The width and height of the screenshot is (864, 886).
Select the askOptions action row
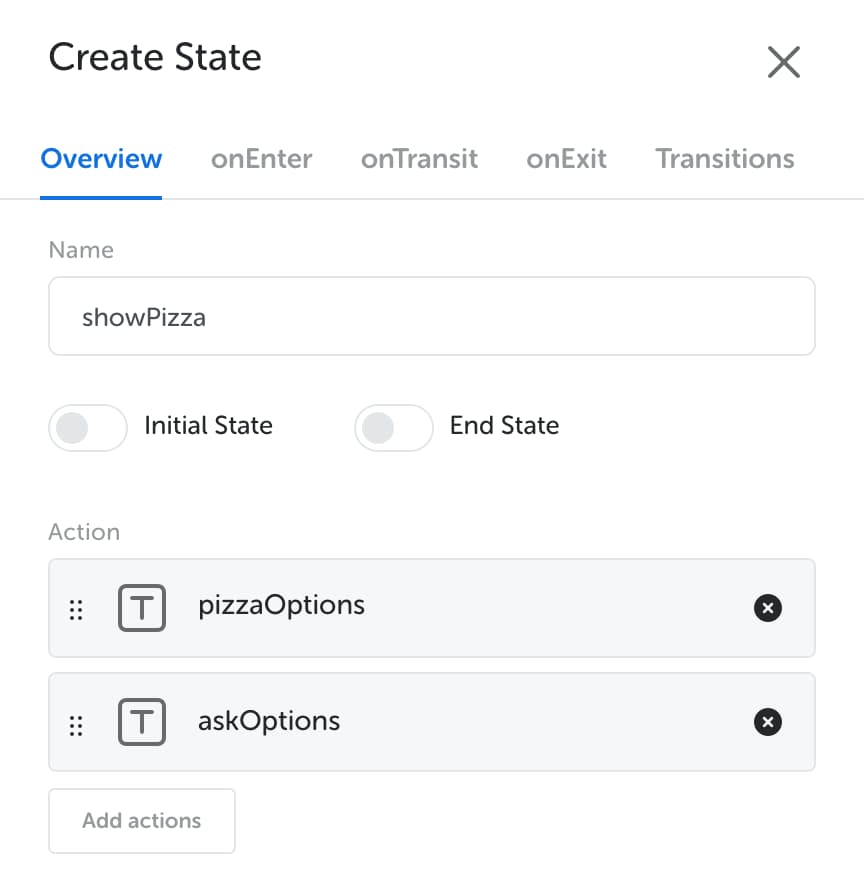[432, 722]
